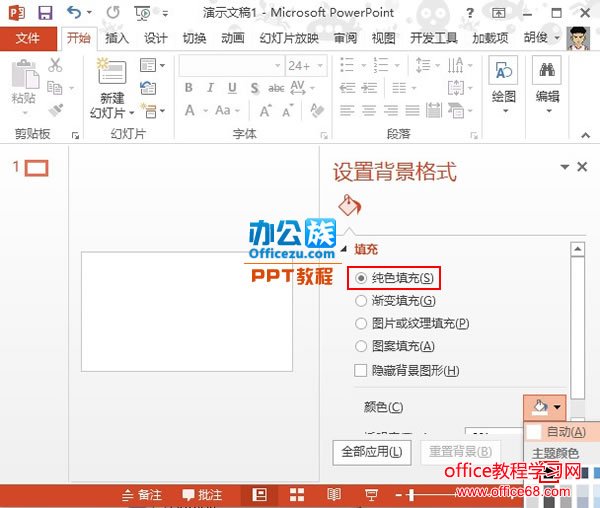Toggle Underline formatting
The height and width of the screenshot is (508, 600).
(232, 88)
